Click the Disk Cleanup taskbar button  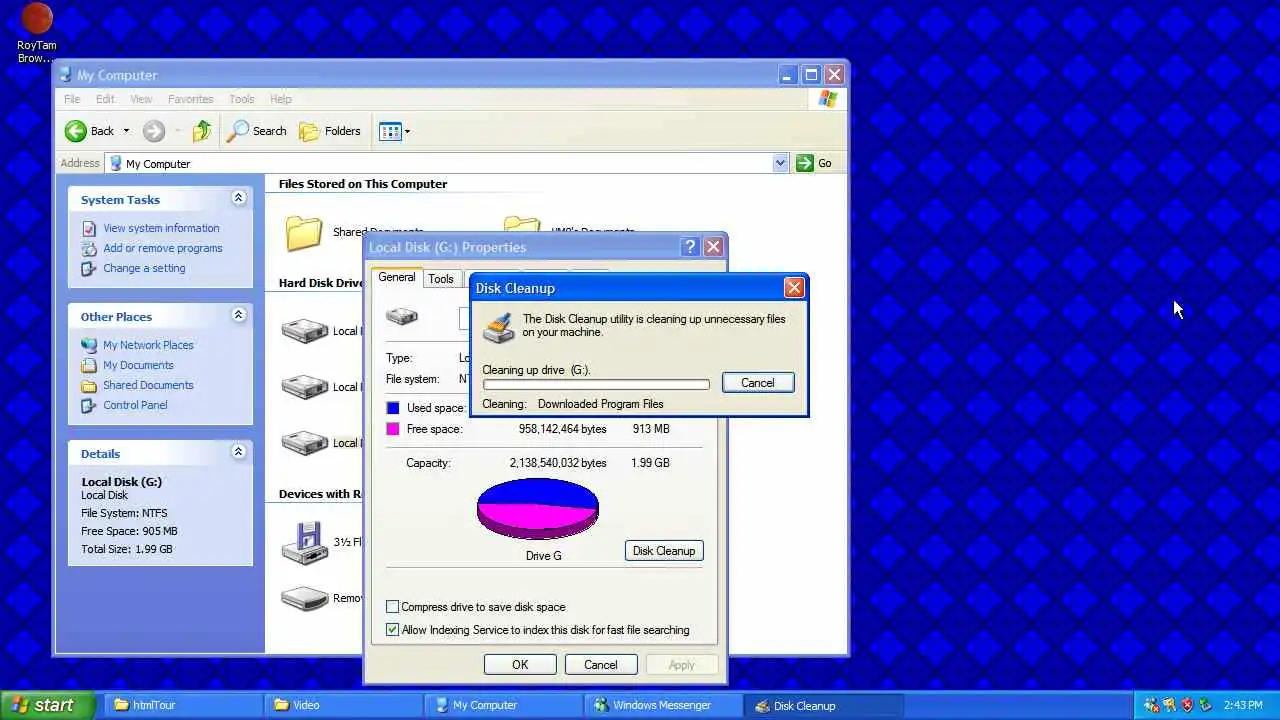tap(822, 705)
